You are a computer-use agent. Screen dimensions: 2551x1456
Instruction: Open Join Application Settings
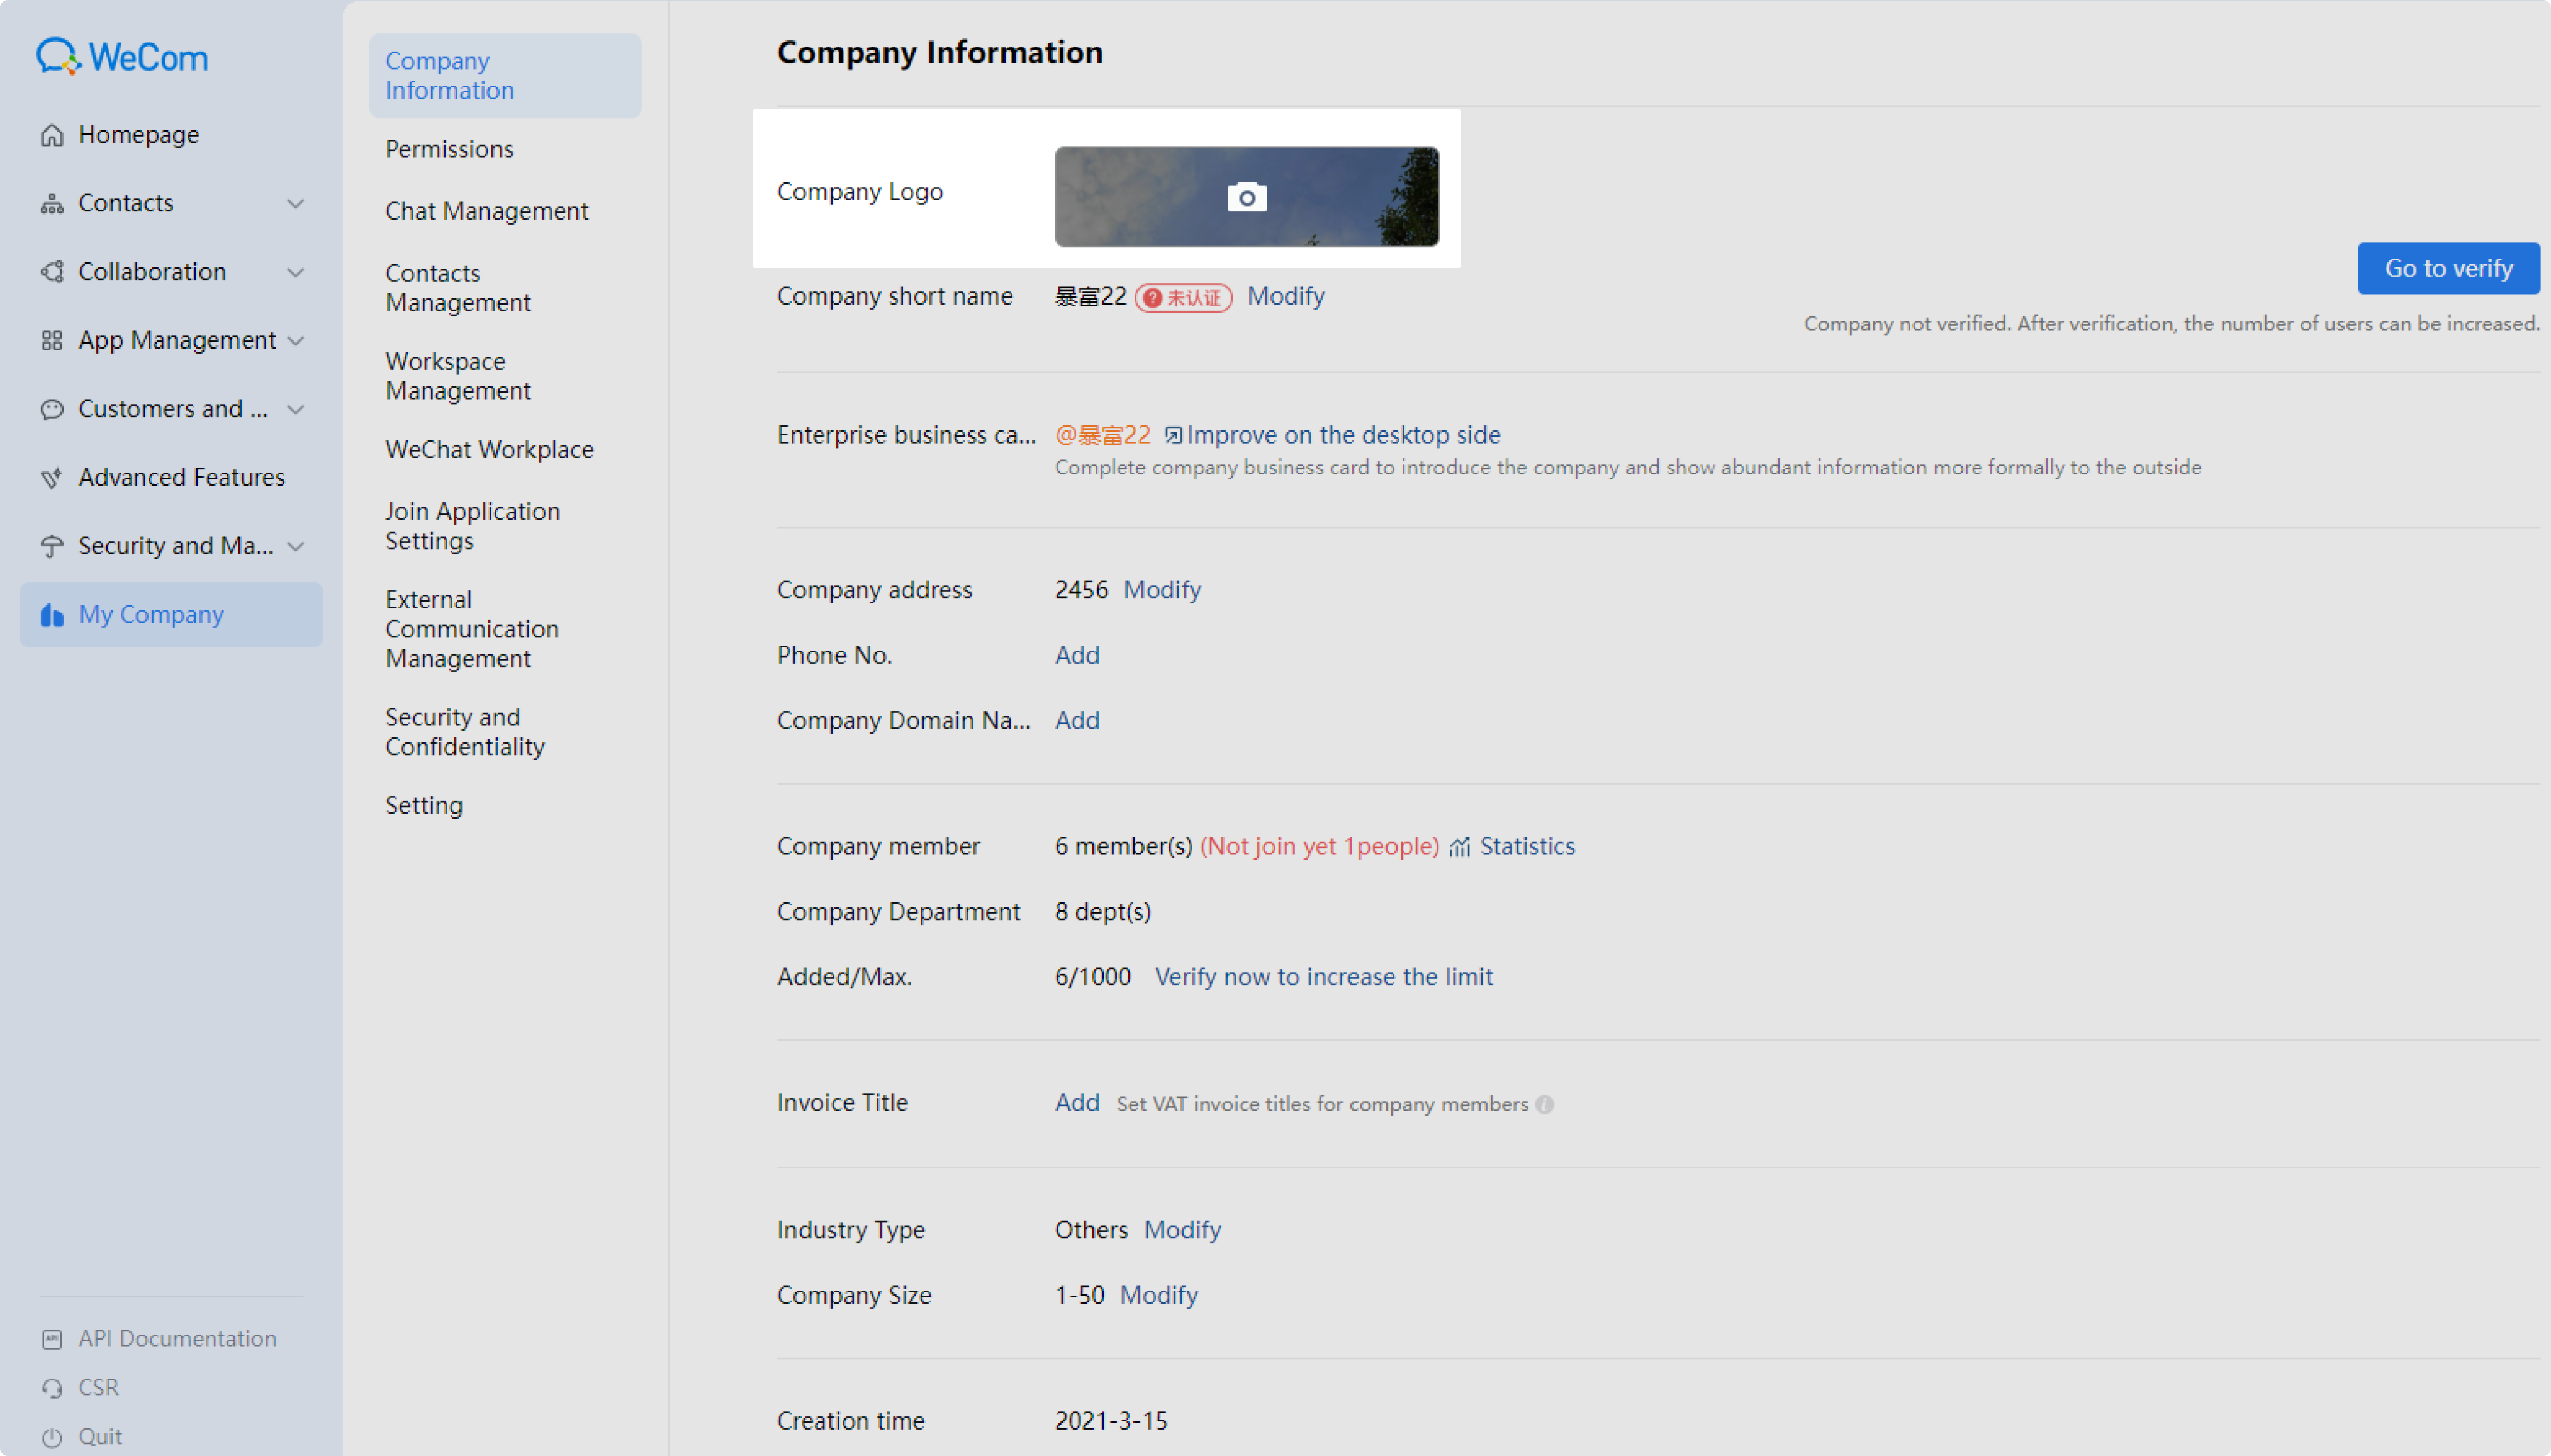coord(472,526)
